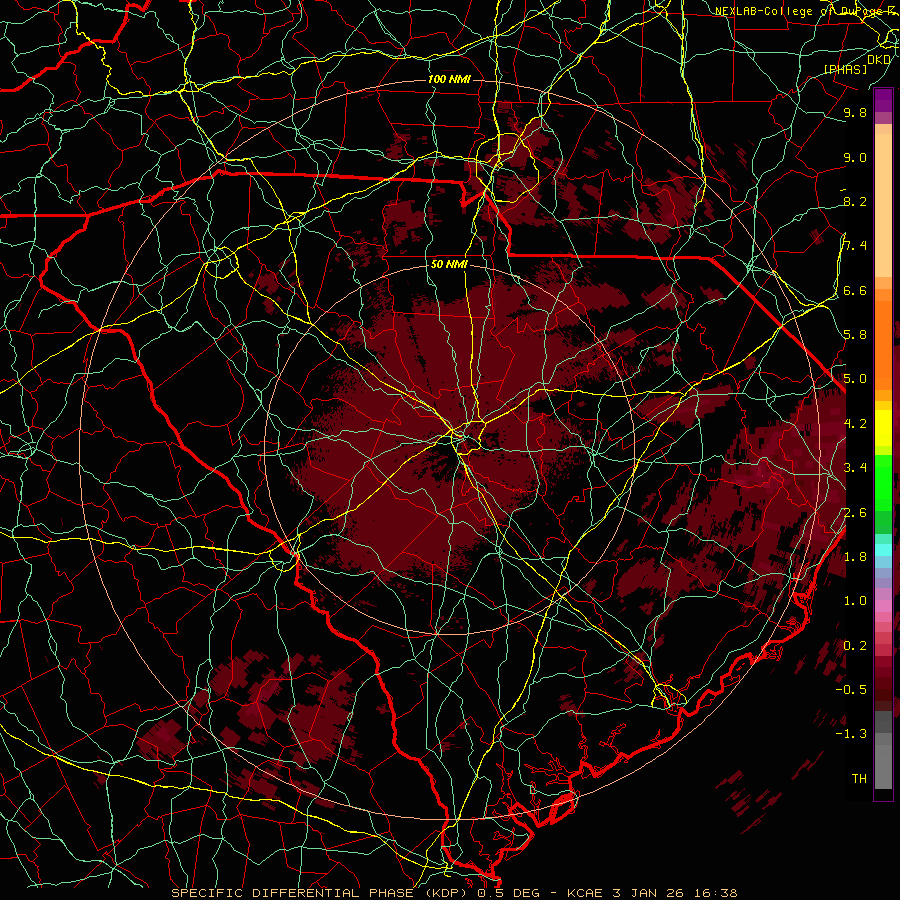Select the '7.4' scale value
This screenshot has width=900, height=900.
click(855, 246)
